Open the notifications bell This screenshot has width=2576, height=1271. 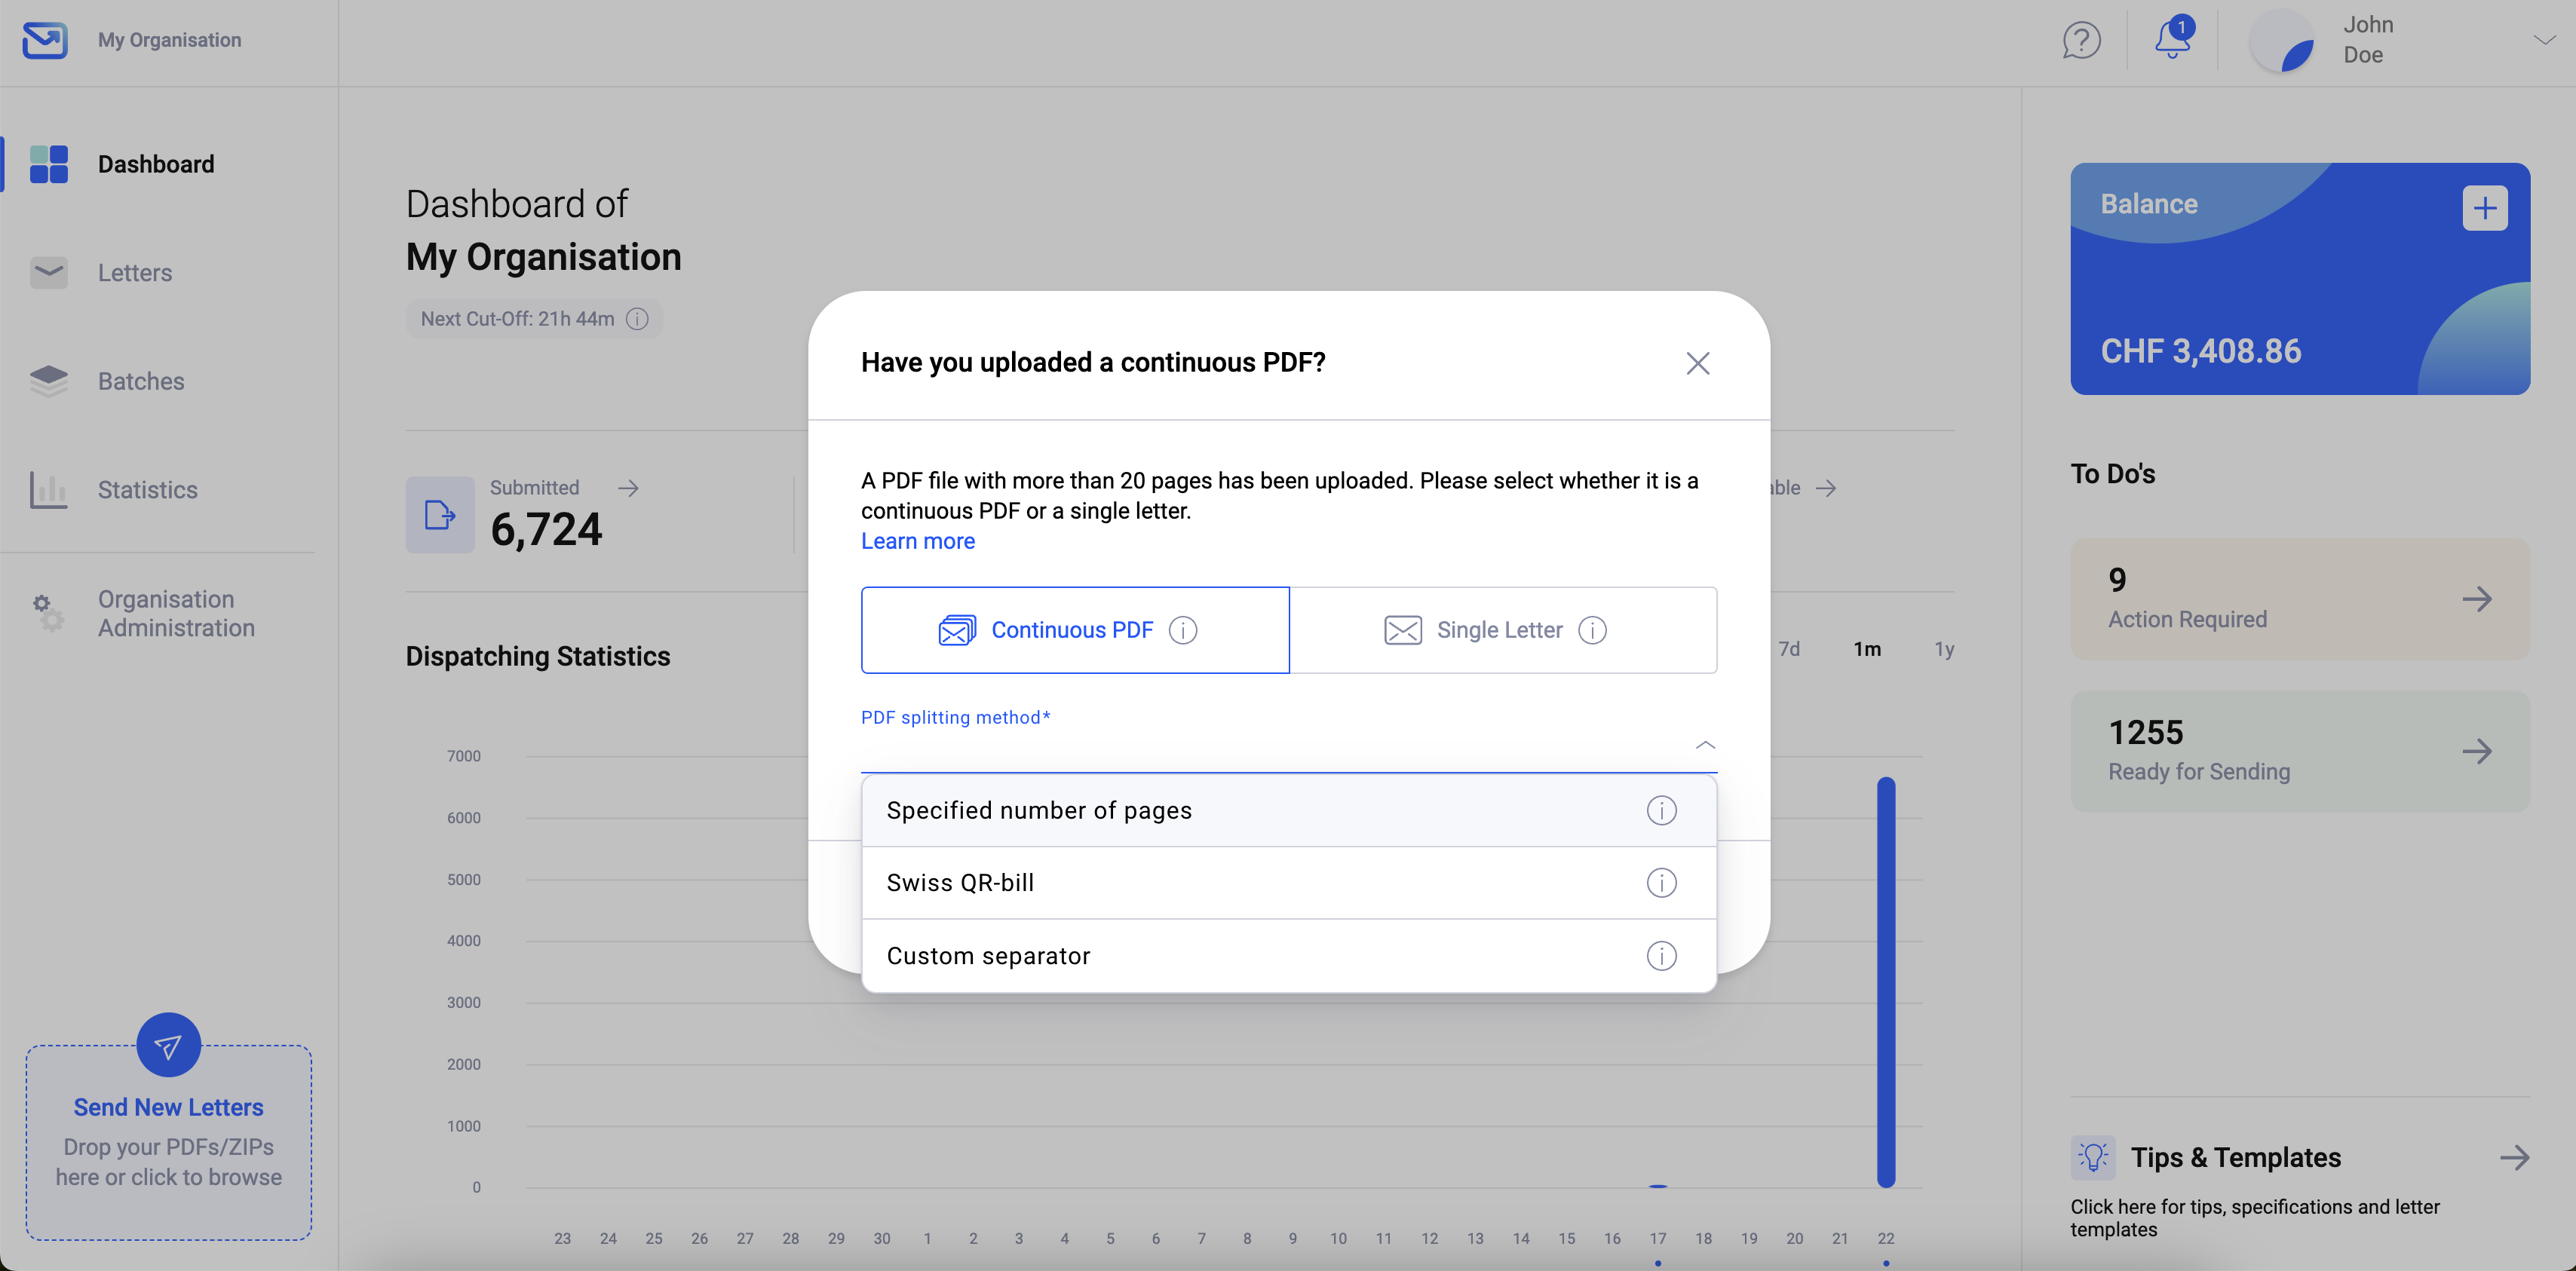pyautogui.click(x=2172, y=40)
